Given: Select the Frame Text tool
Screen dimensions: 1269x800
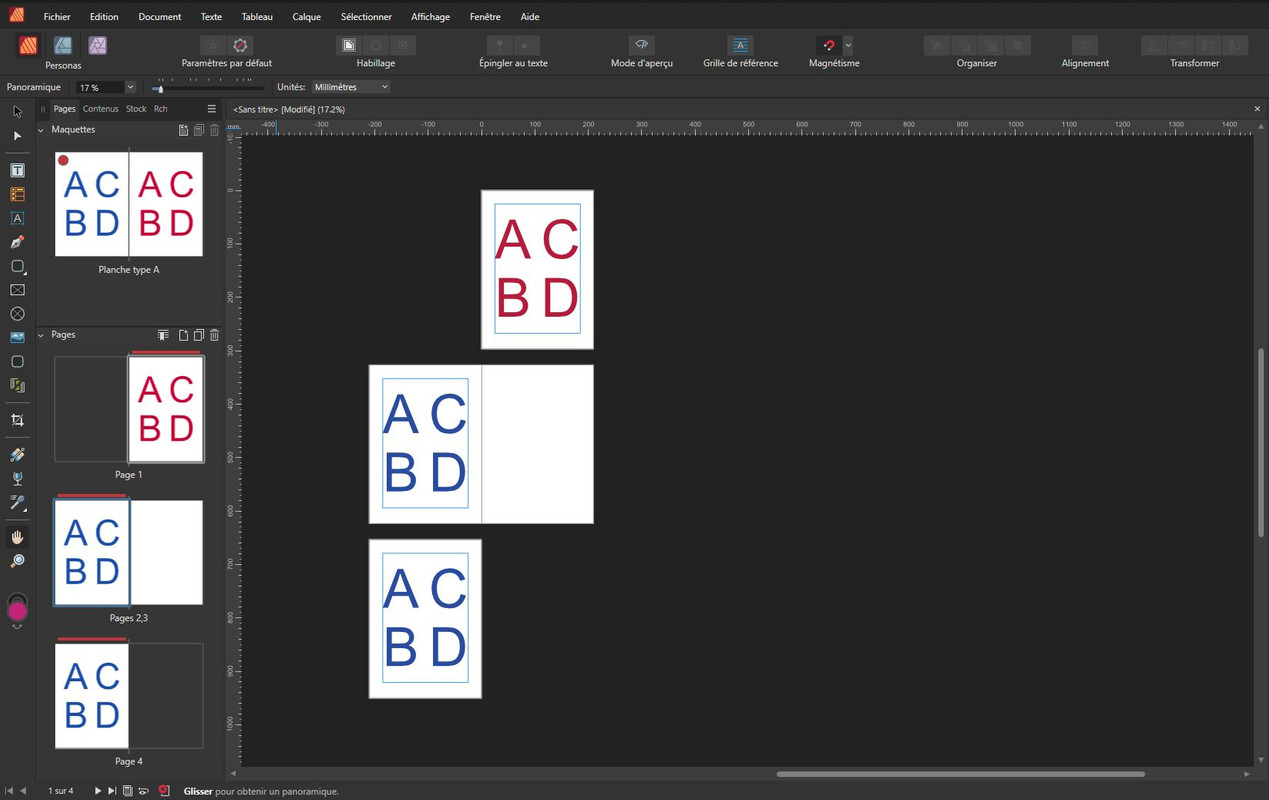Looking at the screenshot, I should (x=17, y=171).
